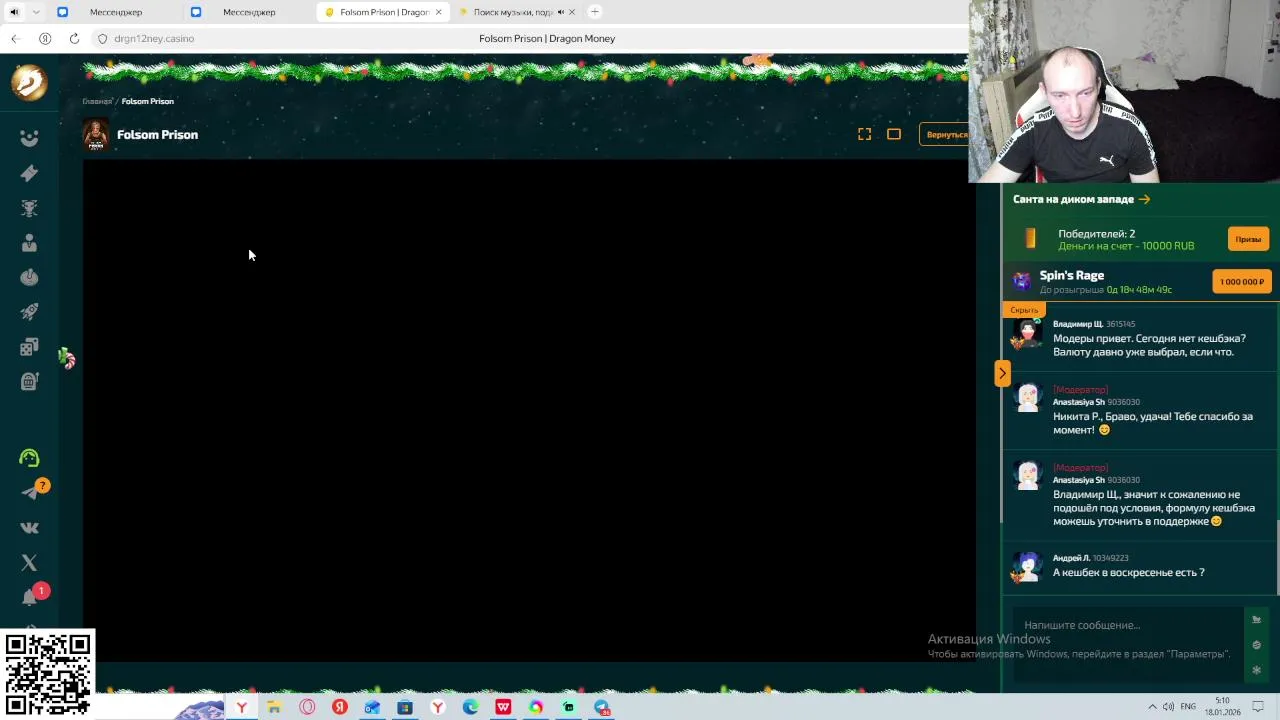This screenshot has height=720, width=1280.
Task: Switch game to theater view icon
Action: pos(894,134)
